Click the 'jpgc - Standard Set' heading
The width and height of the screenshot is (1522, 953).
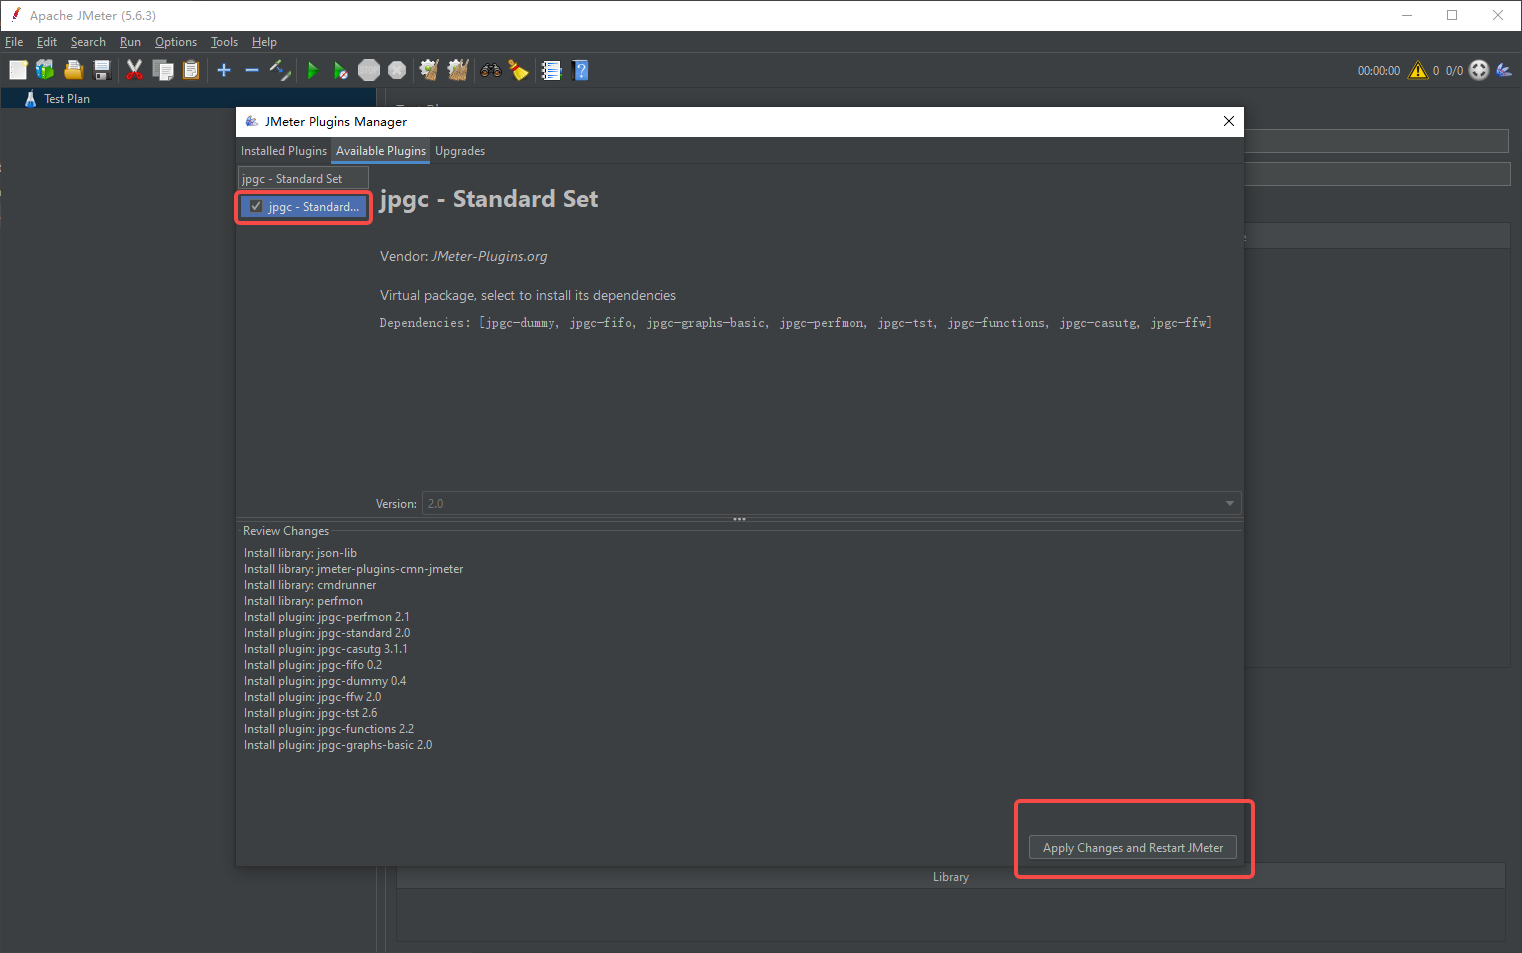[x=489, y=199]
